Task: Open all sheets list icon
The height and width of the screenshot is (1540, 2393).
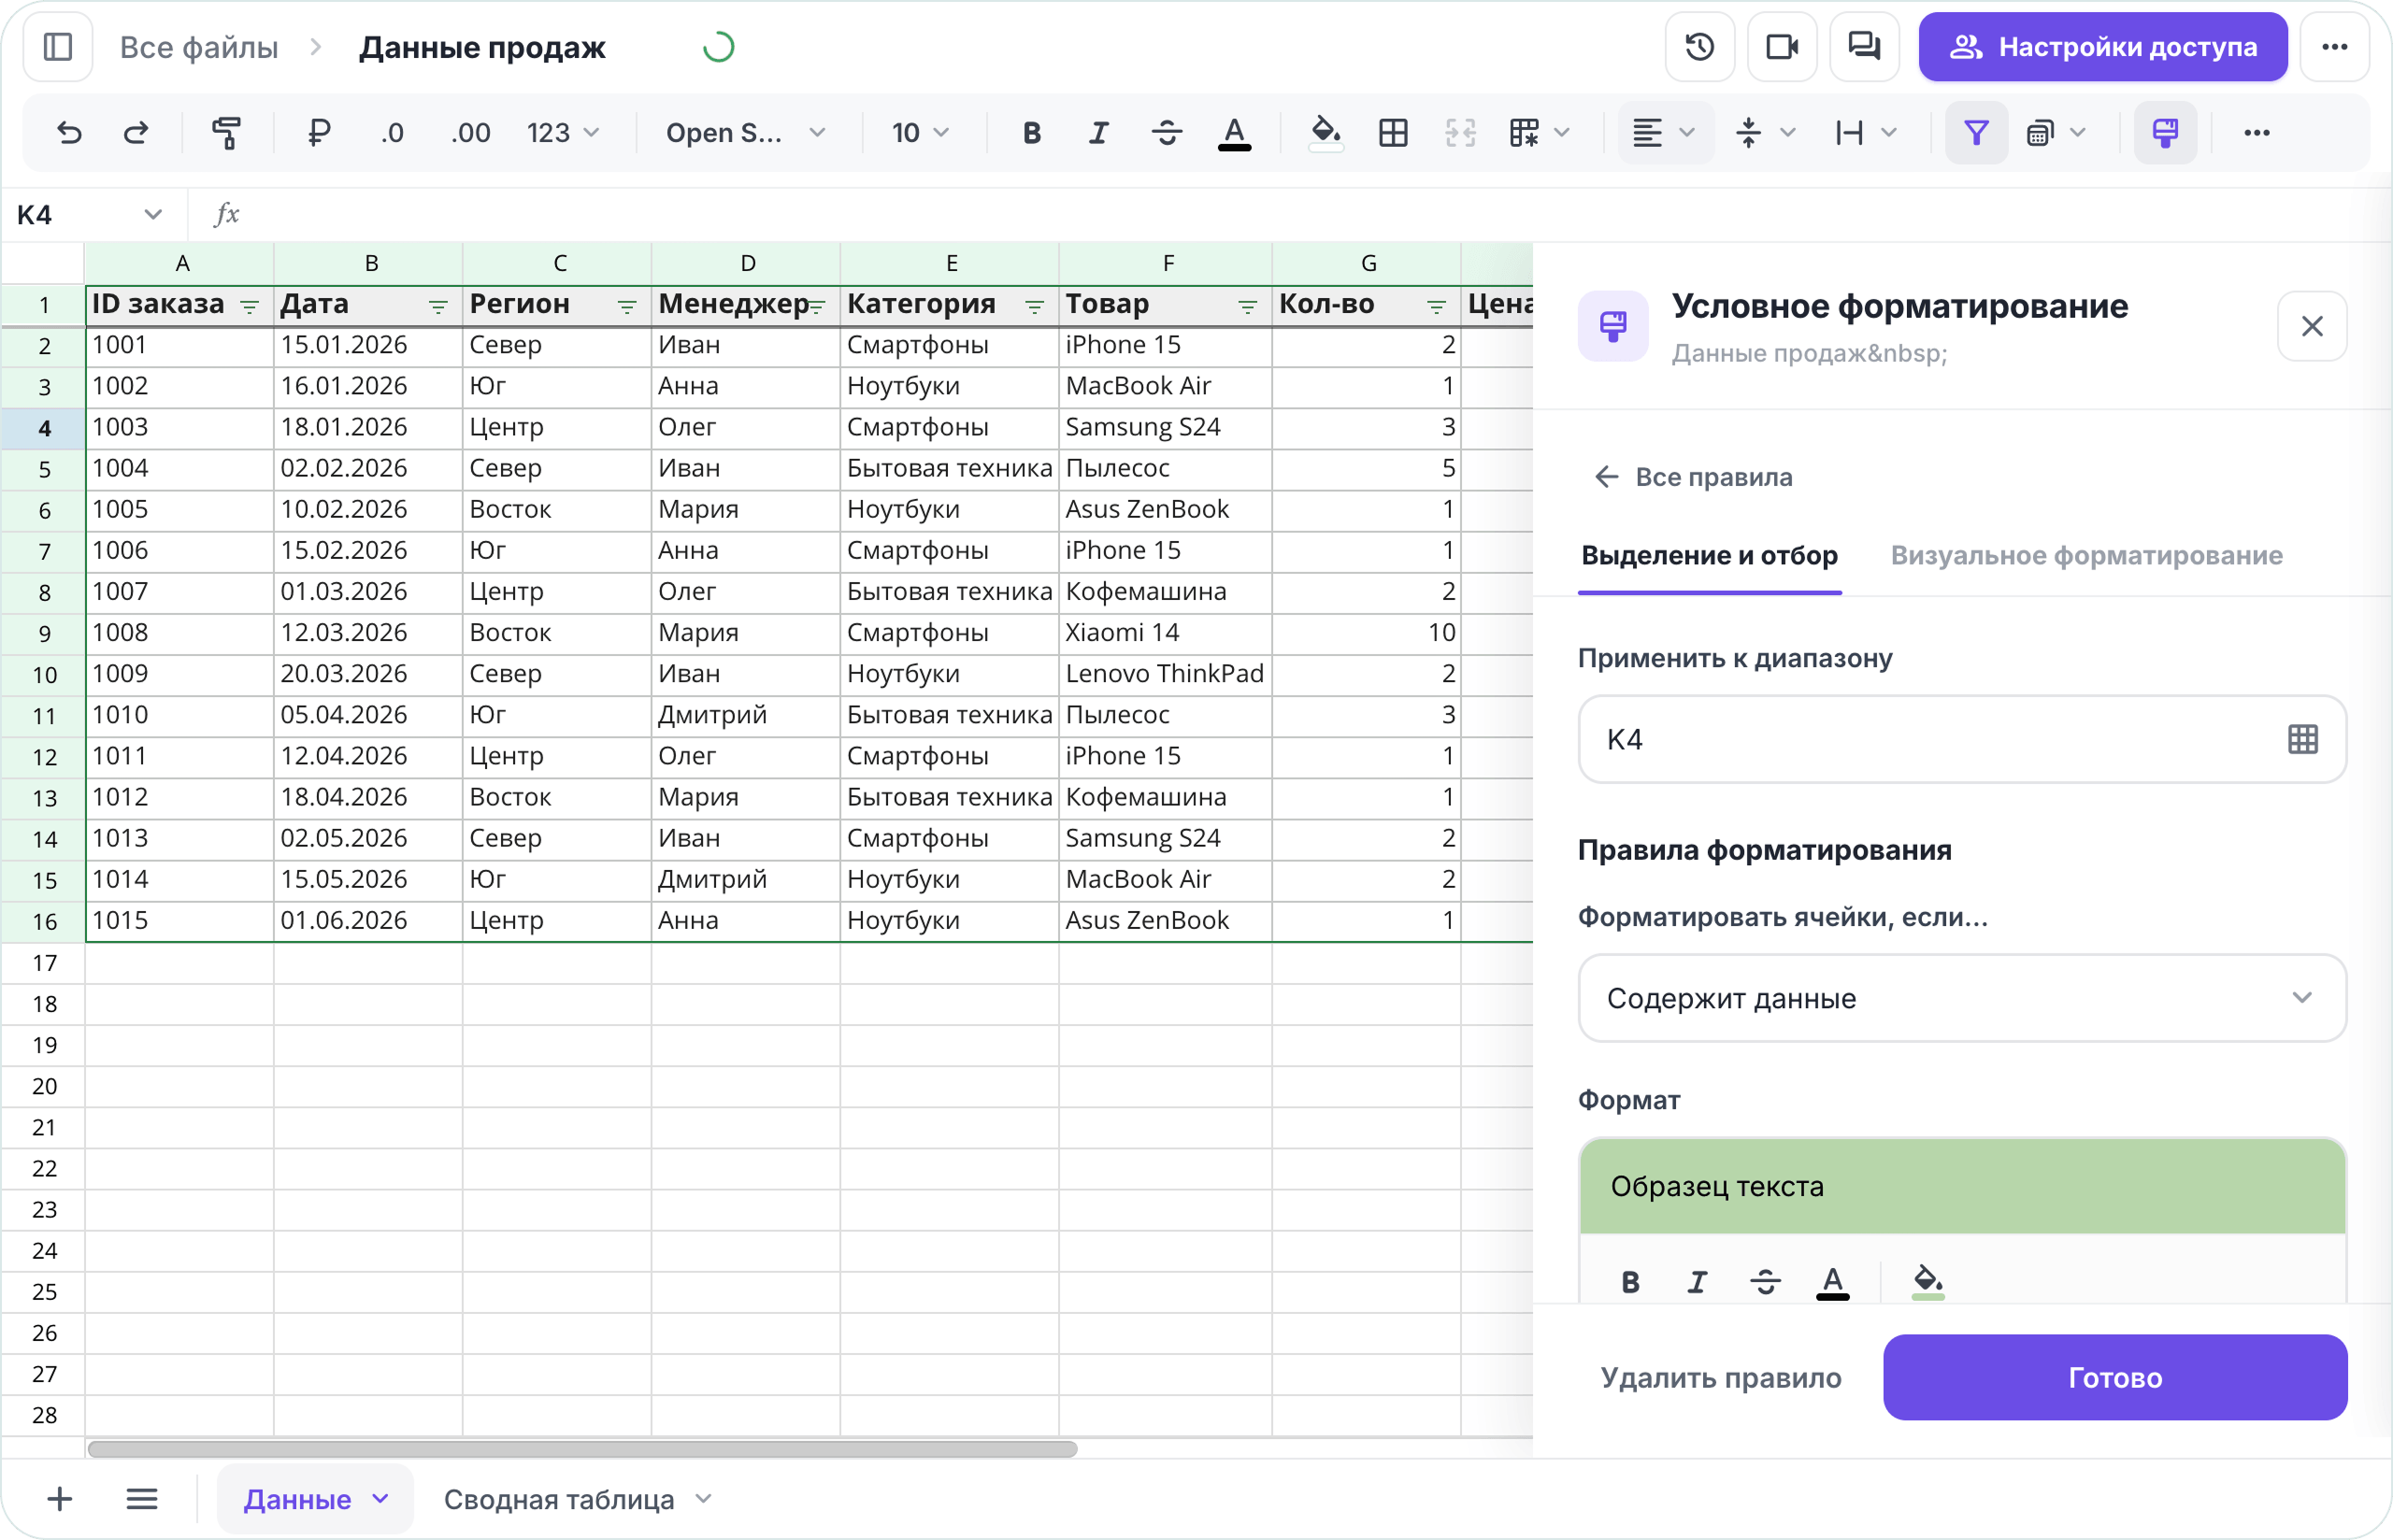Action: (142, 1499)
